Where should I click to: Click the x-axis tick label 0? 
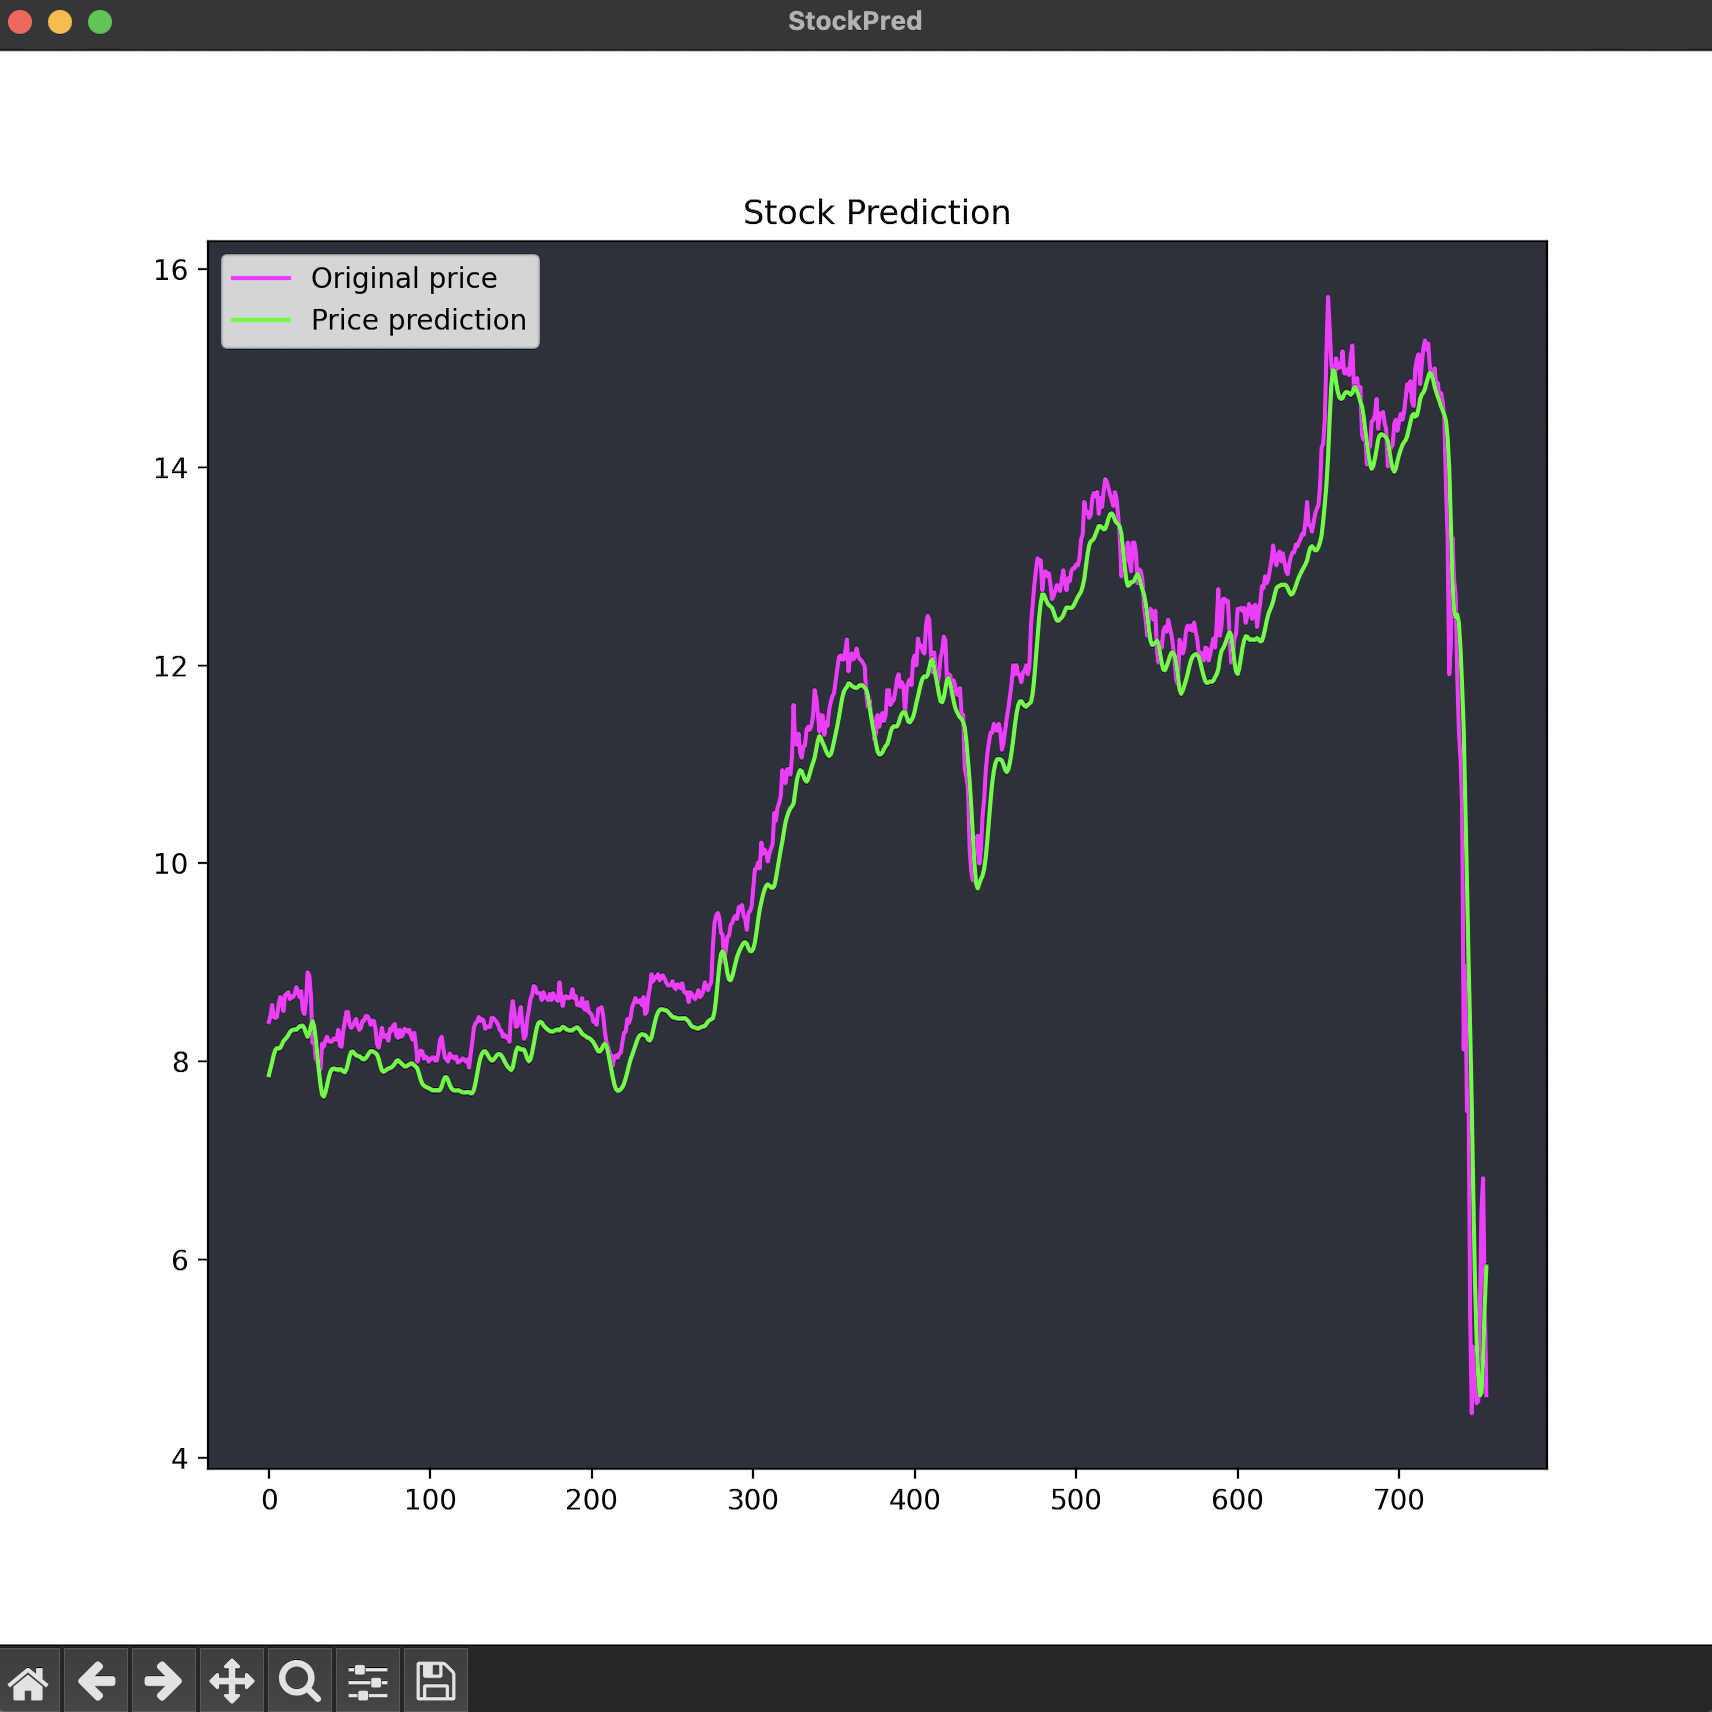click(x=269, y=1500)
